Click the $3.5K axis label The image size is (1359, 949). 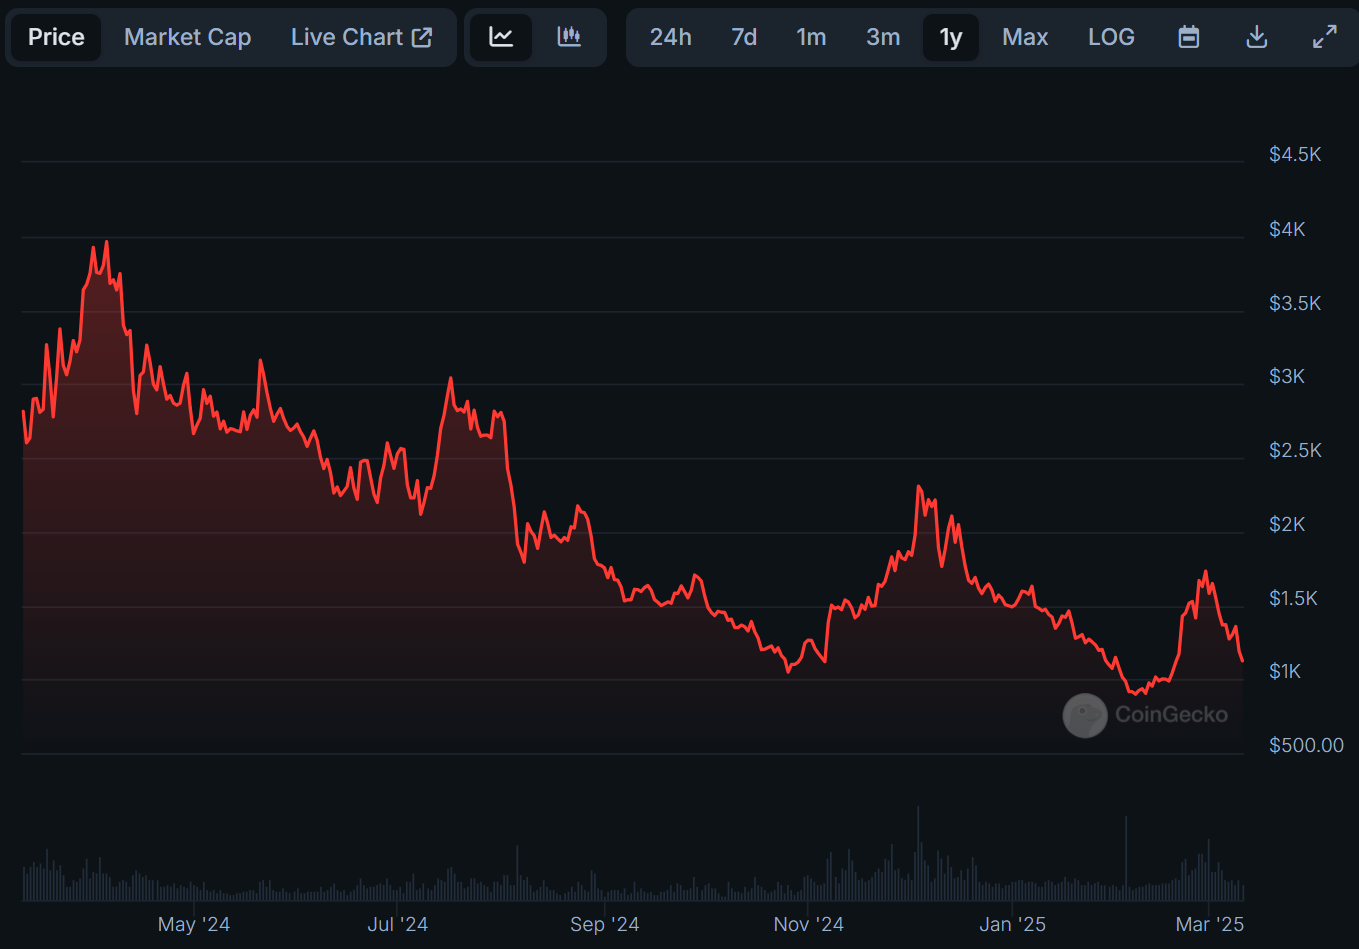pyautogui.click(x=1295, y=303)
